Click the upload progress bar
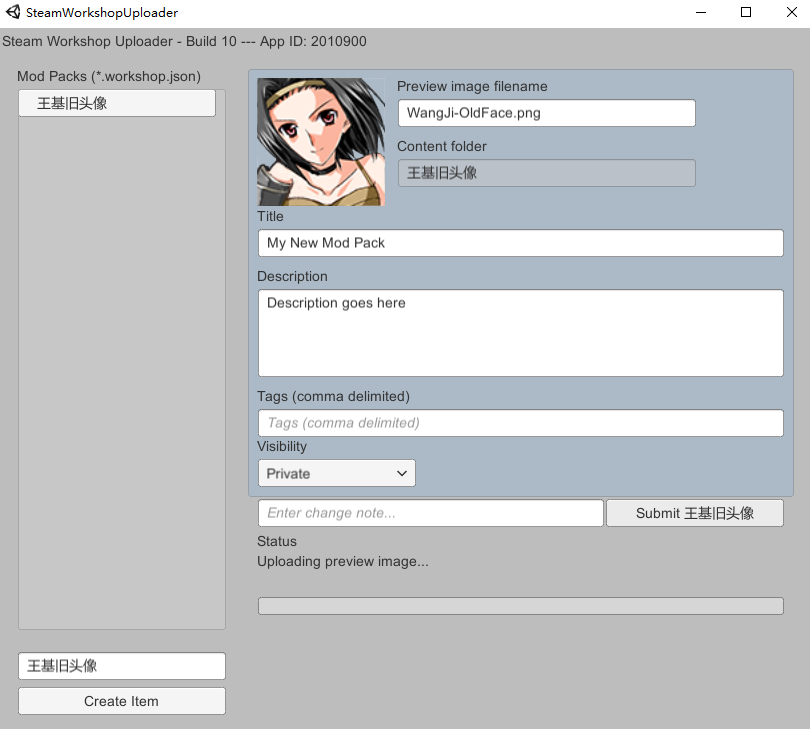810x729 pixels. (521, 606)
